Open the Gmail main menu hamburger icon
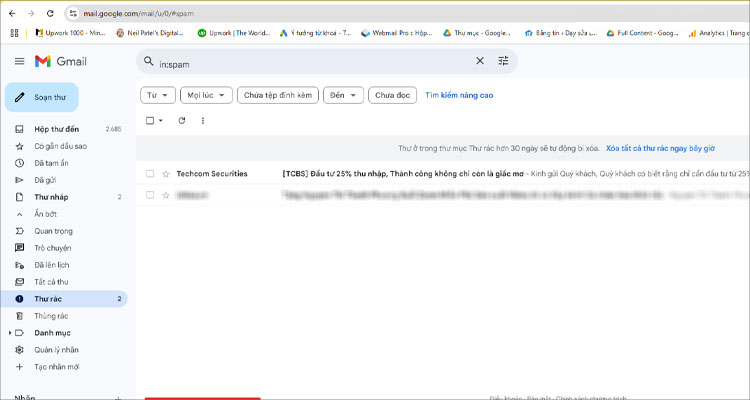 tap(19, 61)
